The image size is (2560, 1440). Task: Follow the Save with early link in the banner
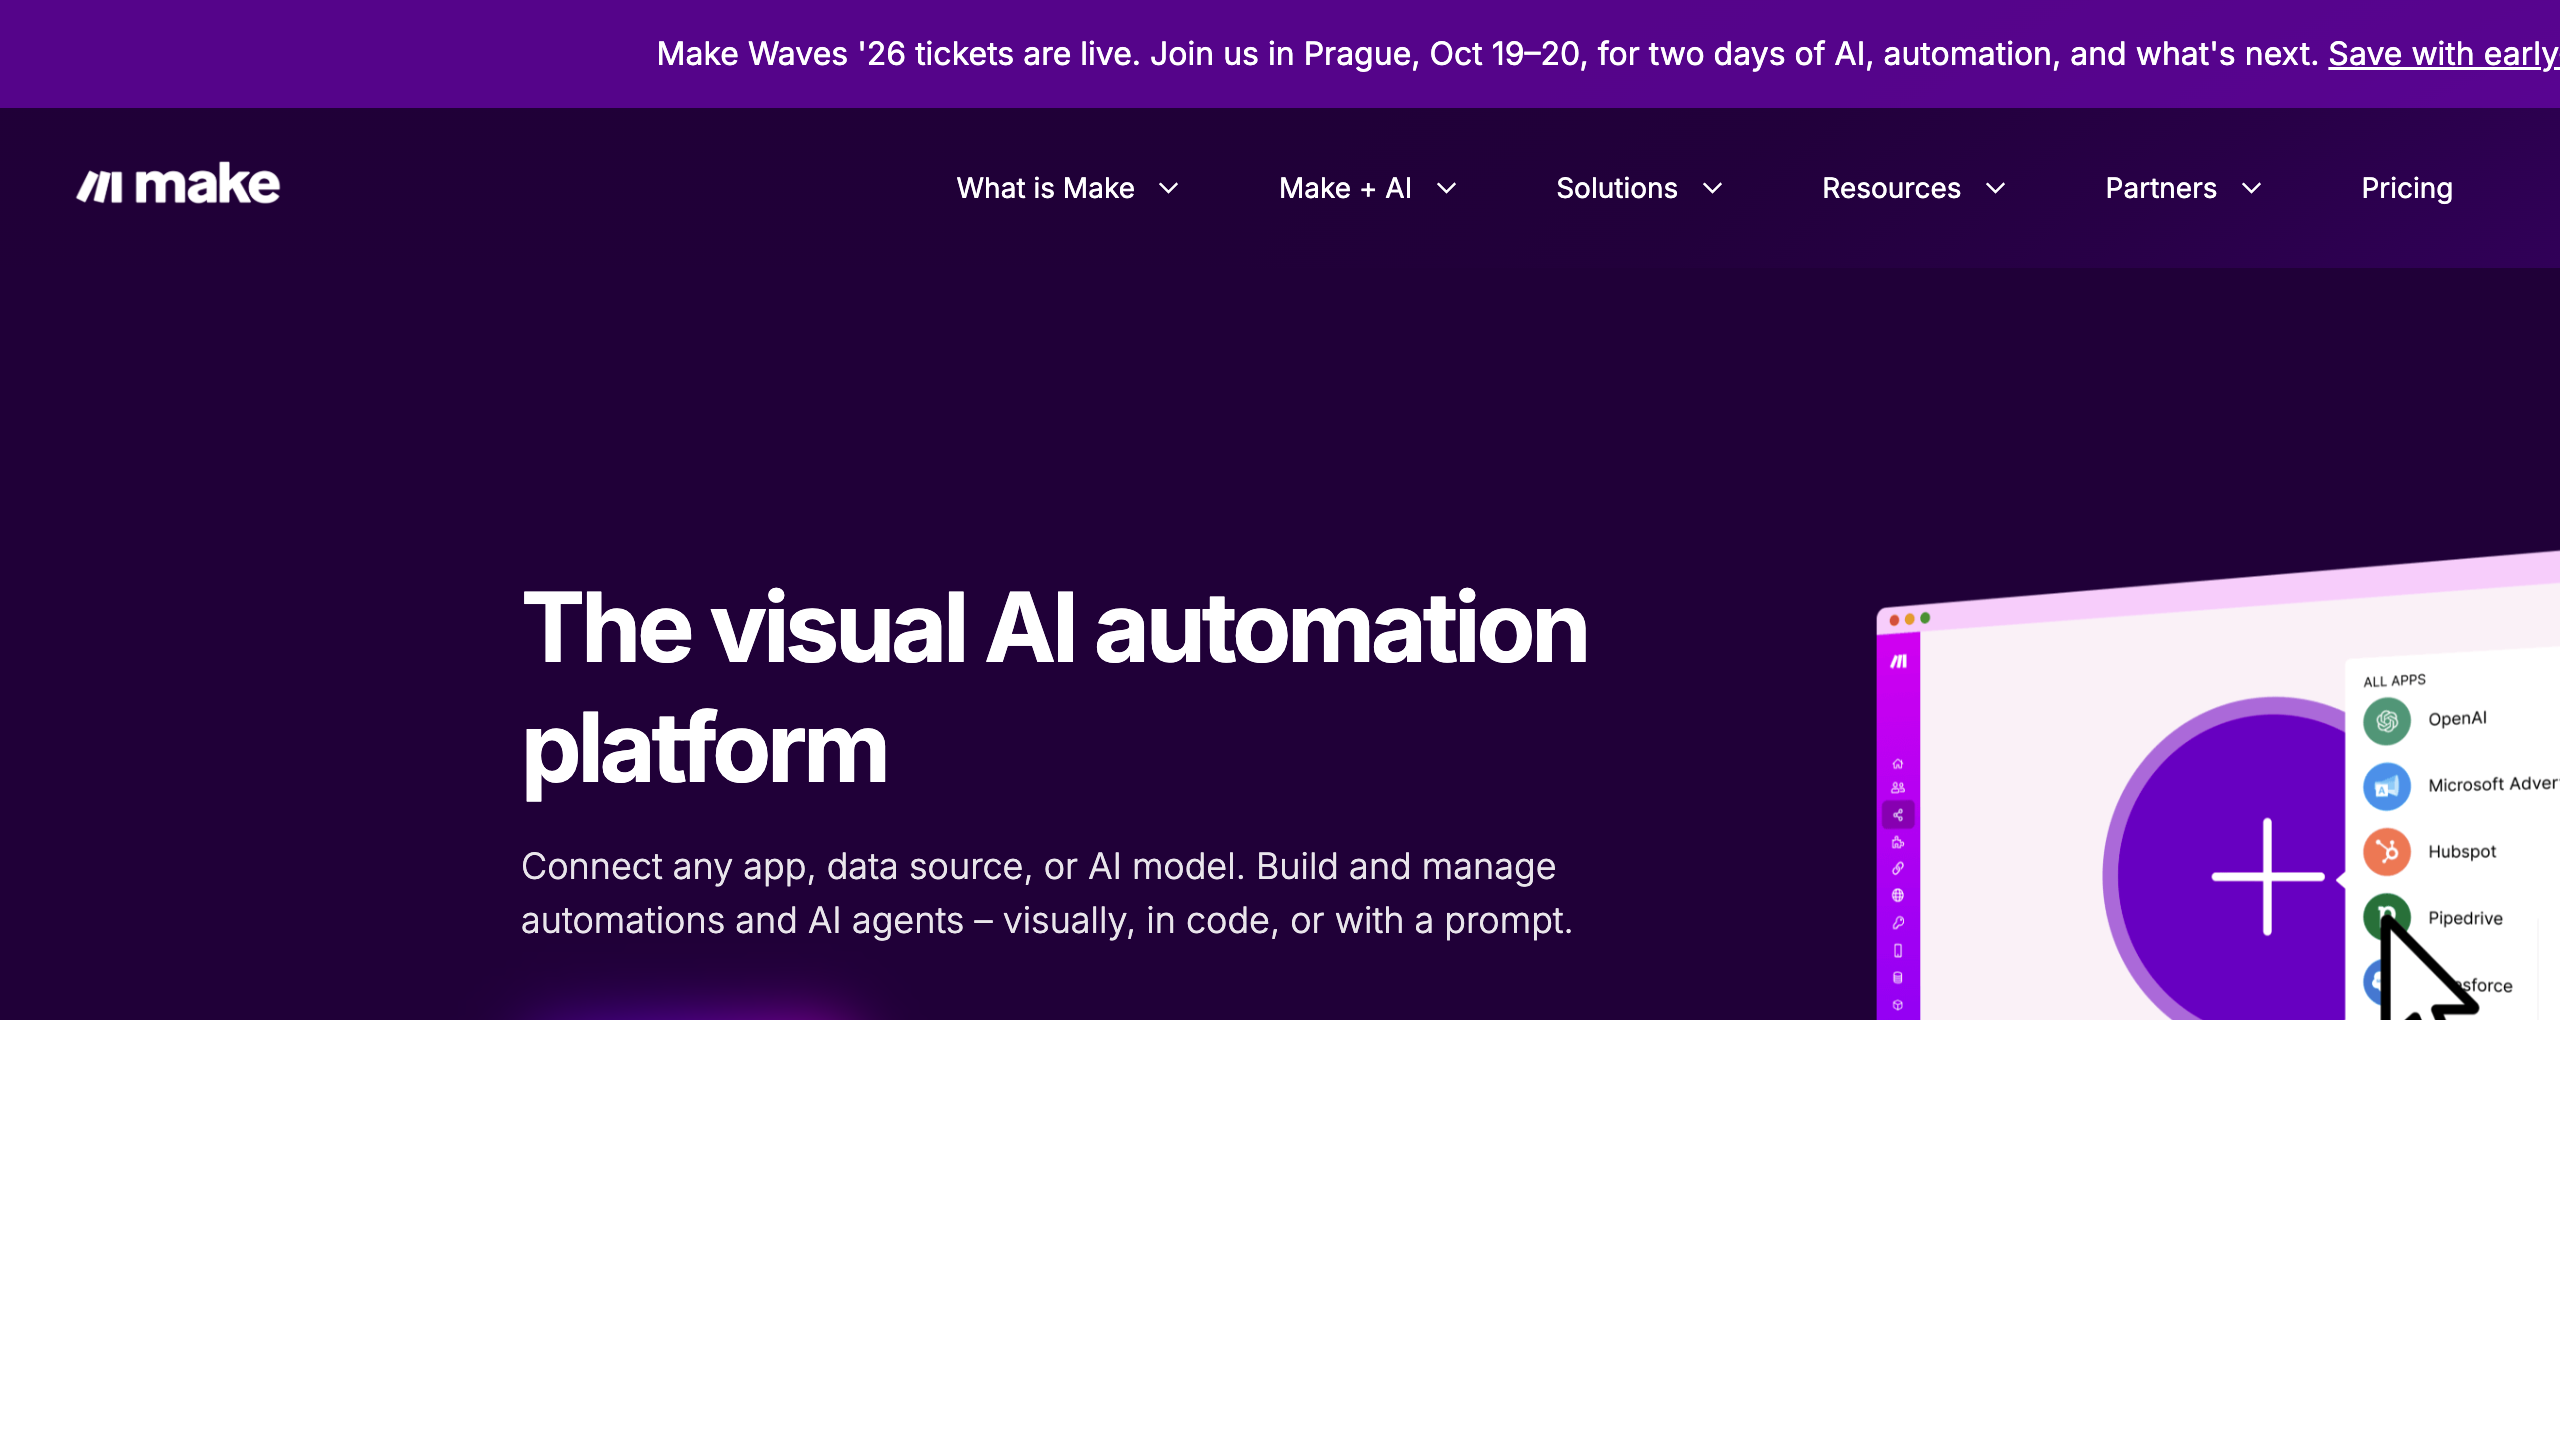pyautogui.click(x=2443, y=54)
